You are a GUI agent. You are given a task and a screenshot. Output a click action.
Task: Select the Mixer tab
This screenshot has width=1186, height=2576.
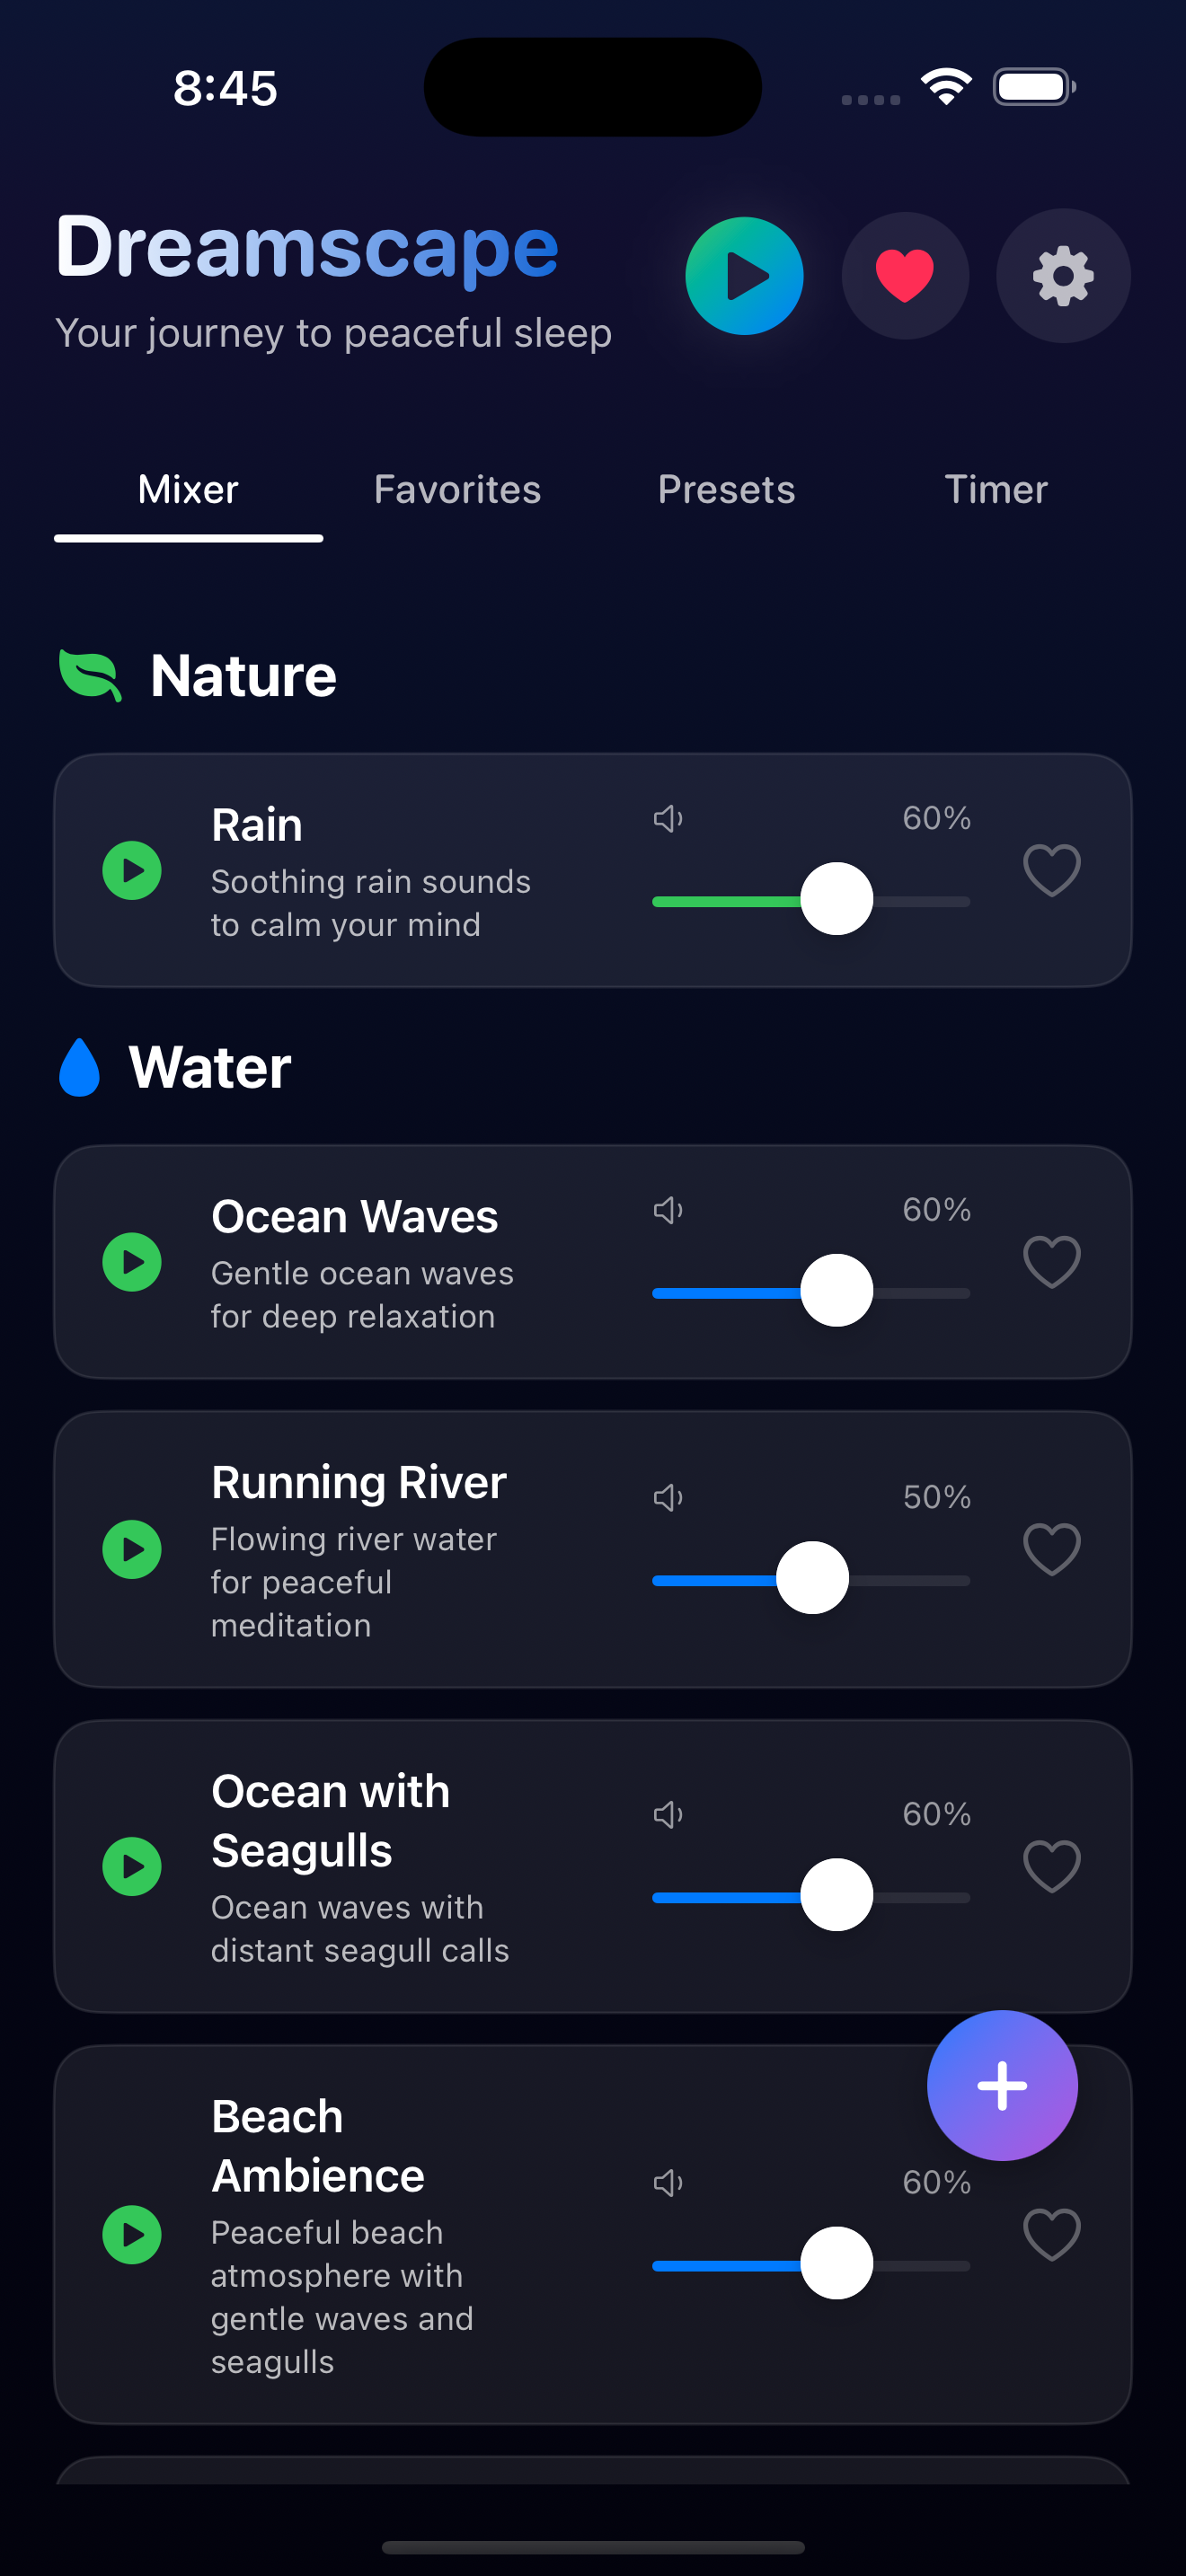(x=188, y=490)
